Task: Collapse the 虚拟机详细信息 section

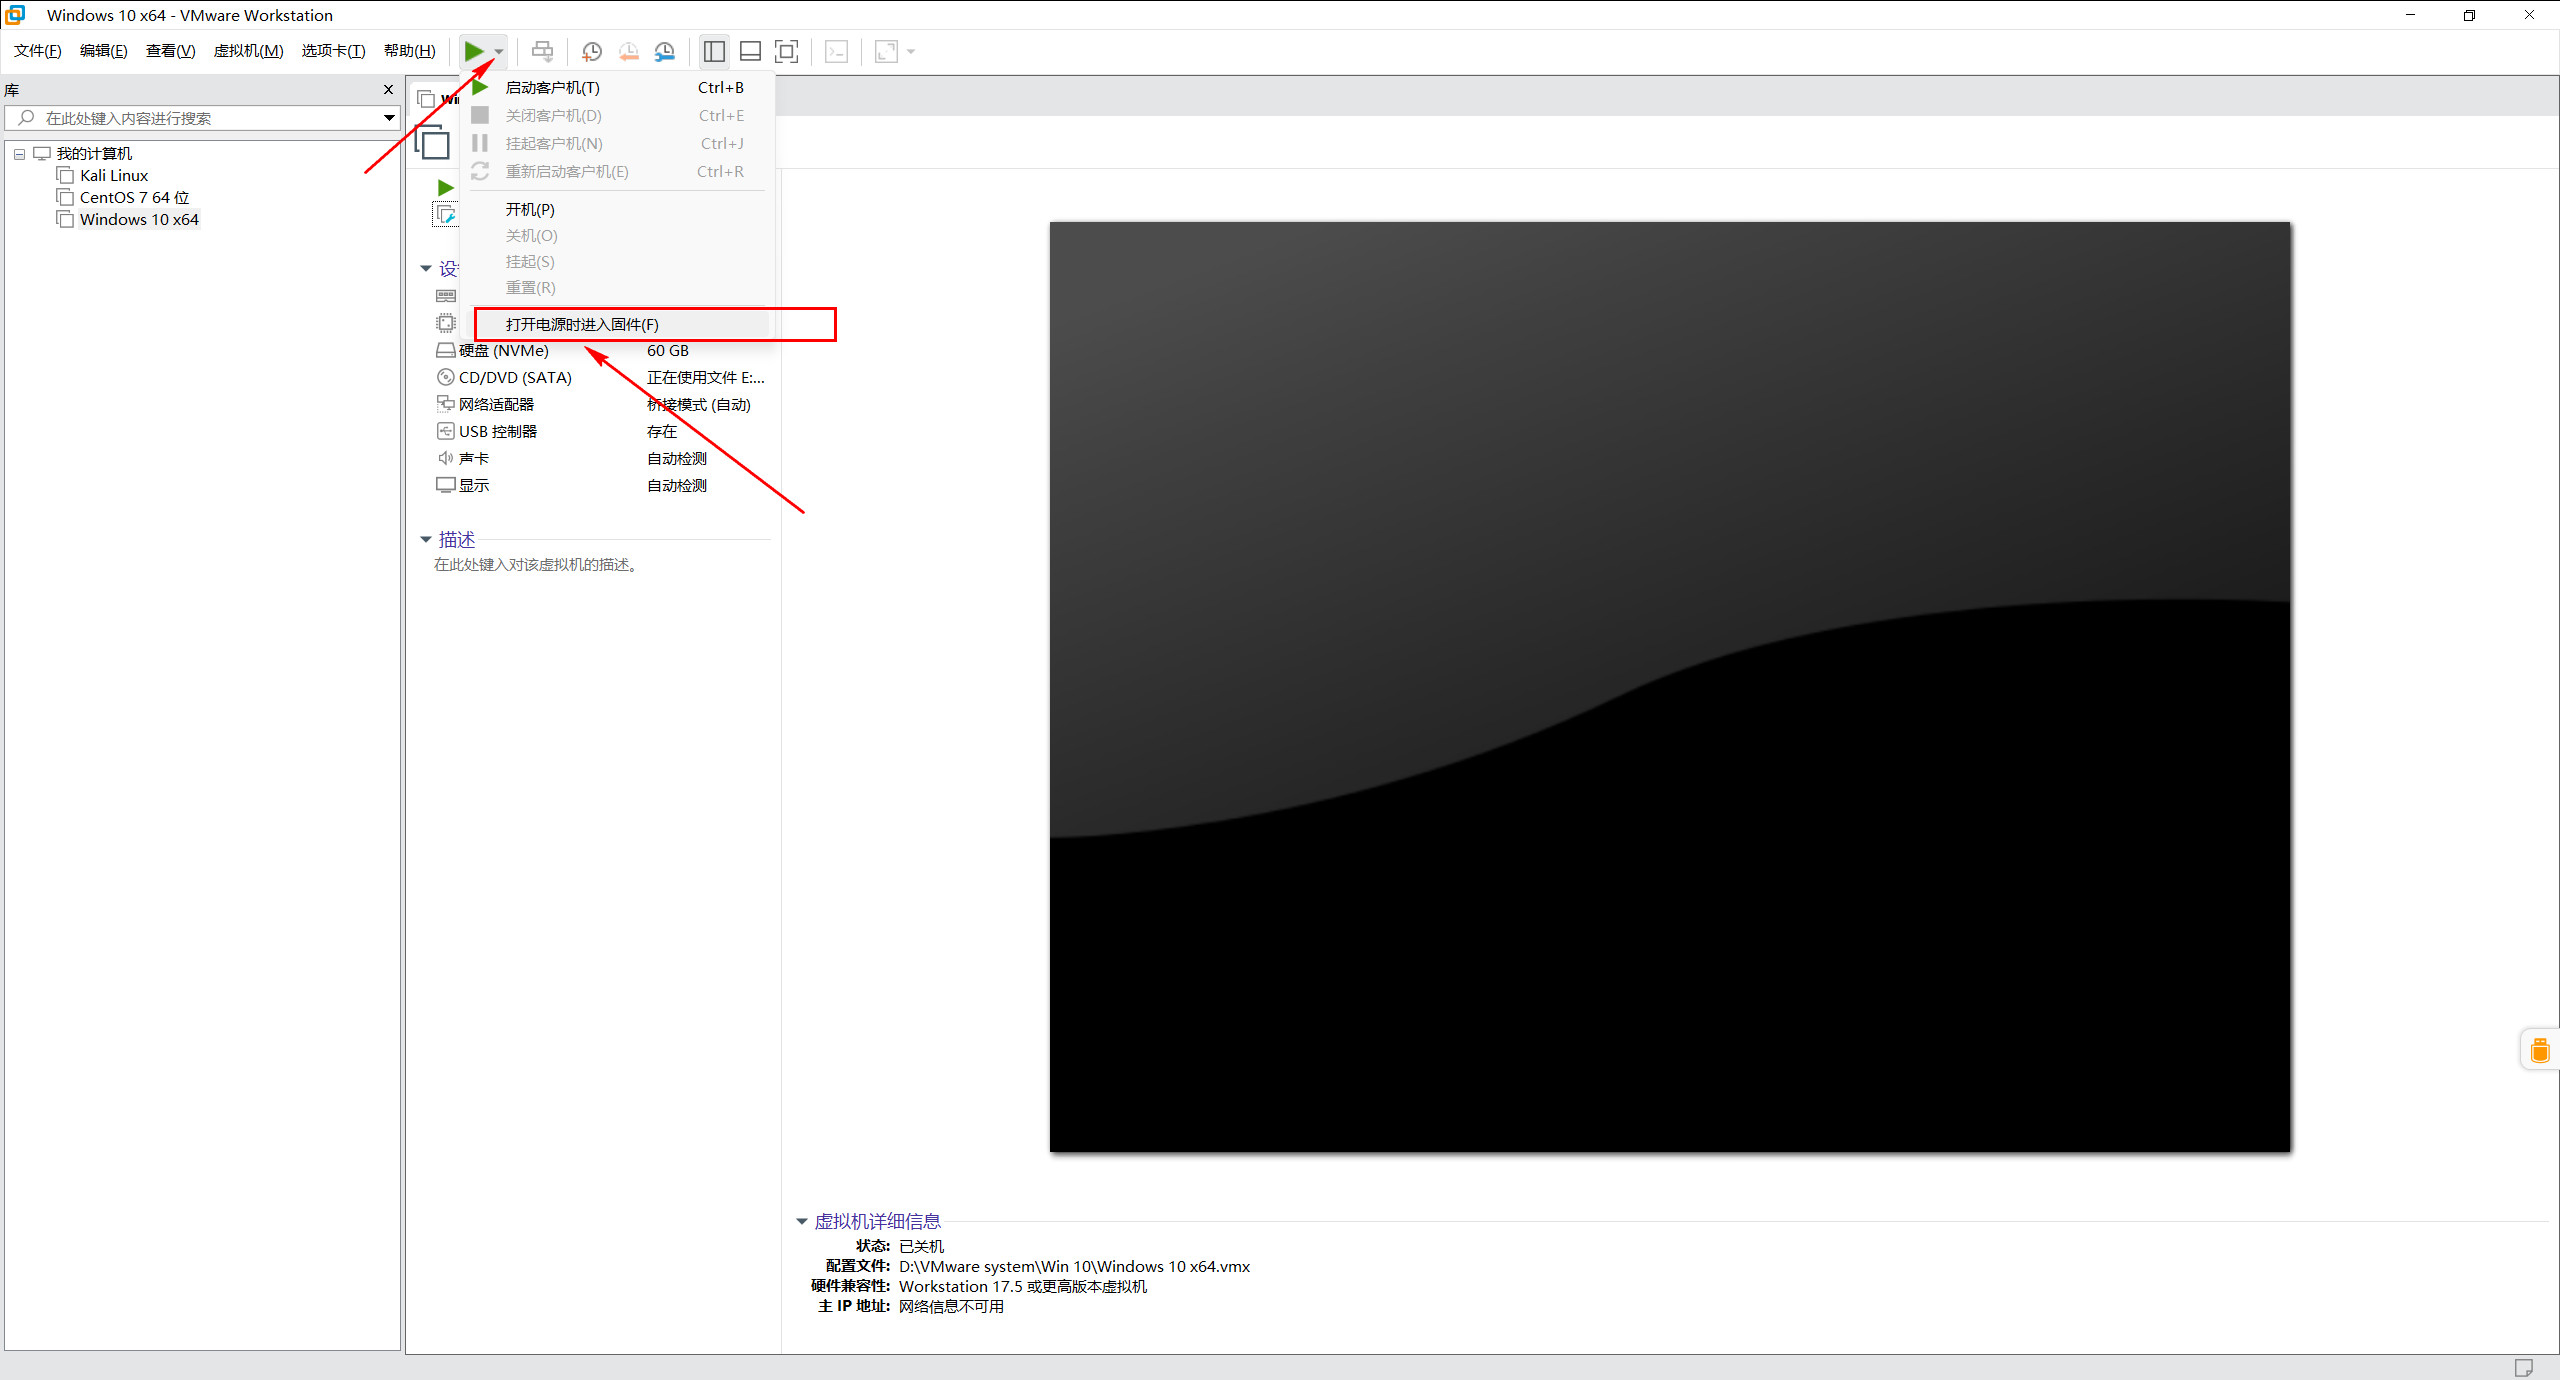Action: (x=802, y=1221)
